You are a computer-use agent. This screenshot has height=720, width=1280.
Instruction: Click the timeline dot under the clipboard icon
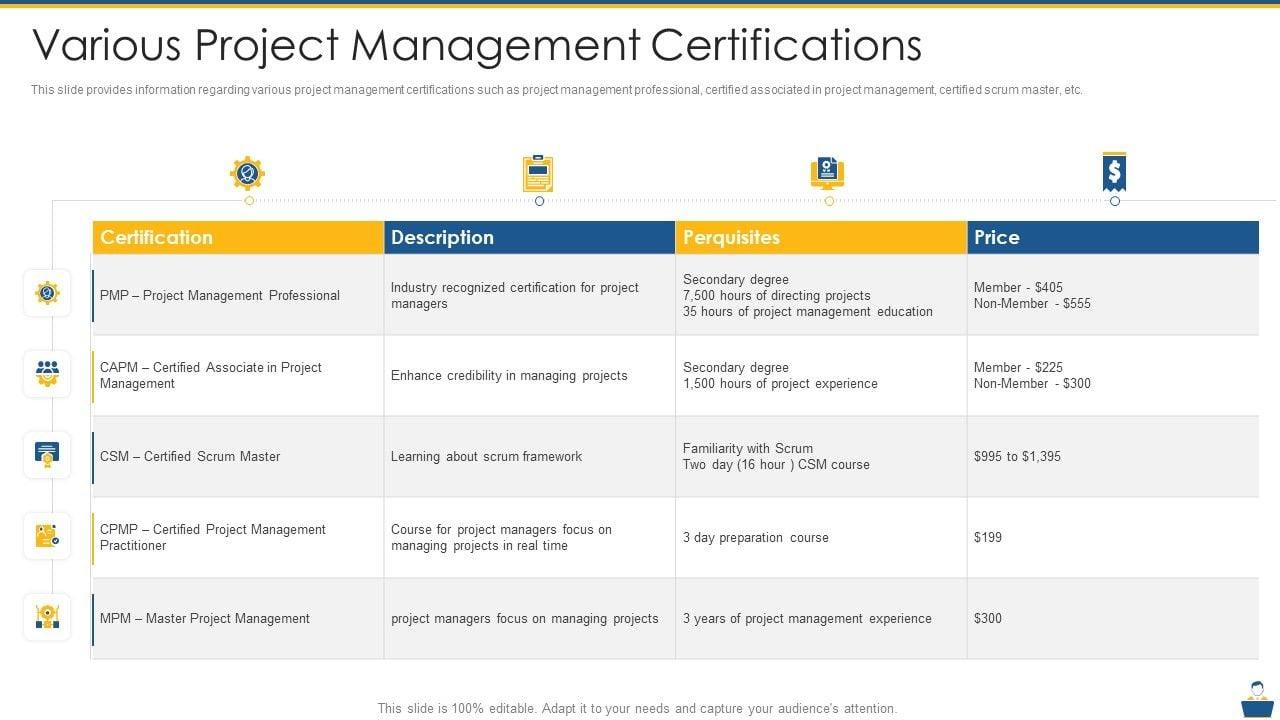point(539,201)
